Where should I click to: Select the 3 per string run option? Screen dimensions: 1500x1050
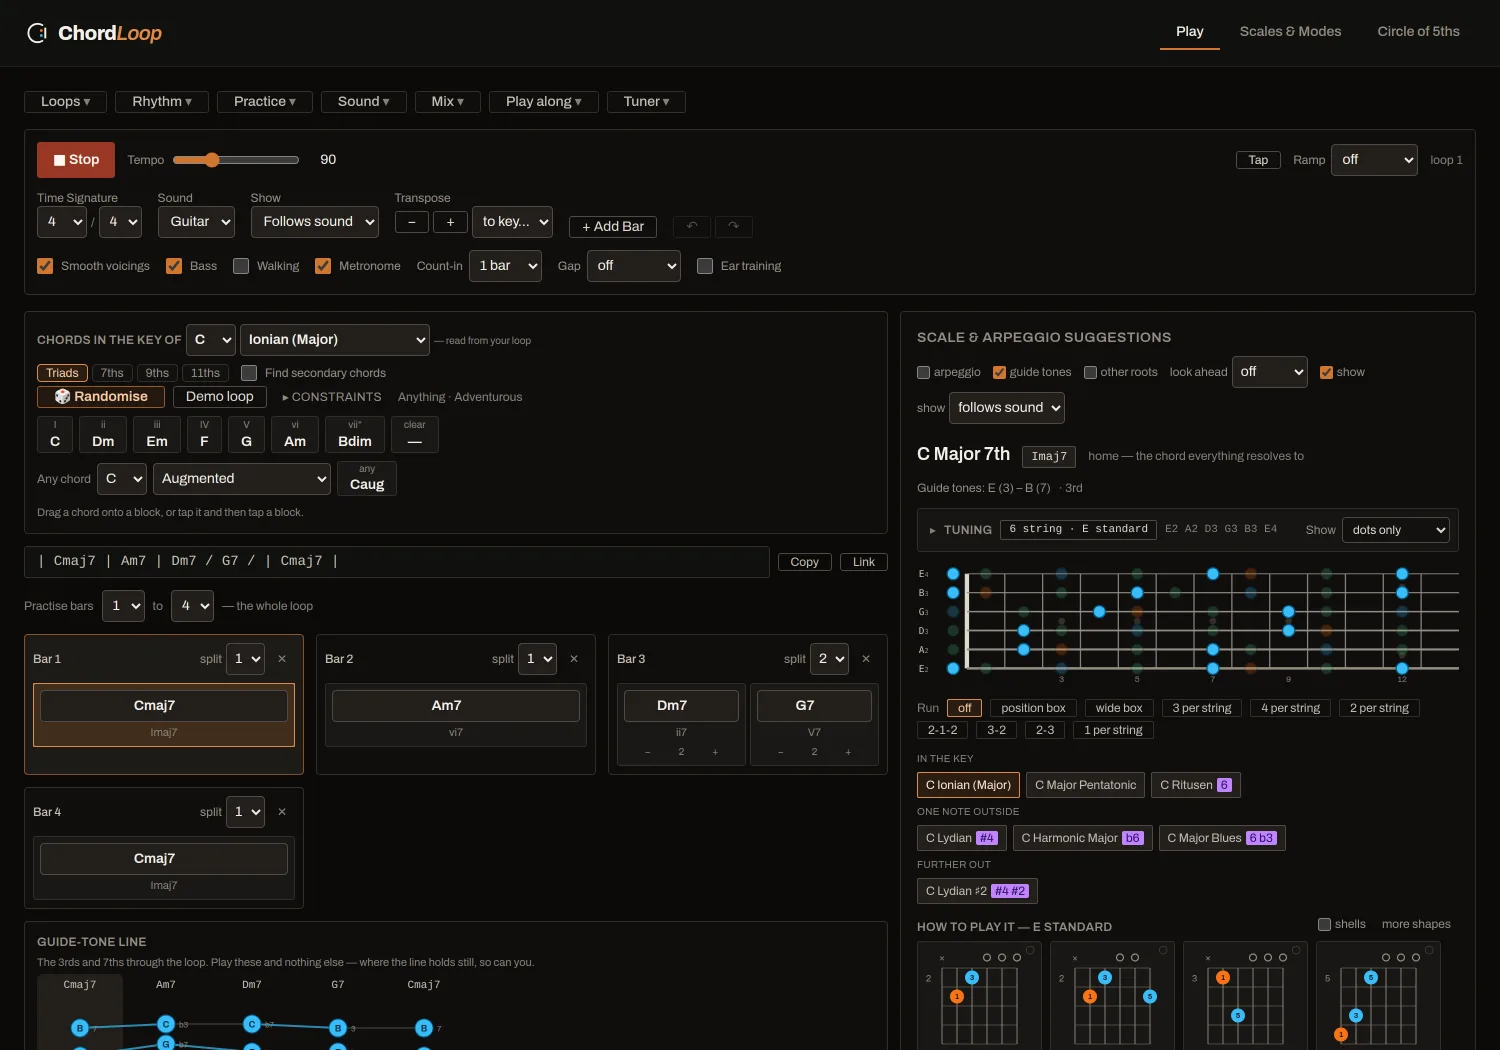click(x=1202, y=708)
